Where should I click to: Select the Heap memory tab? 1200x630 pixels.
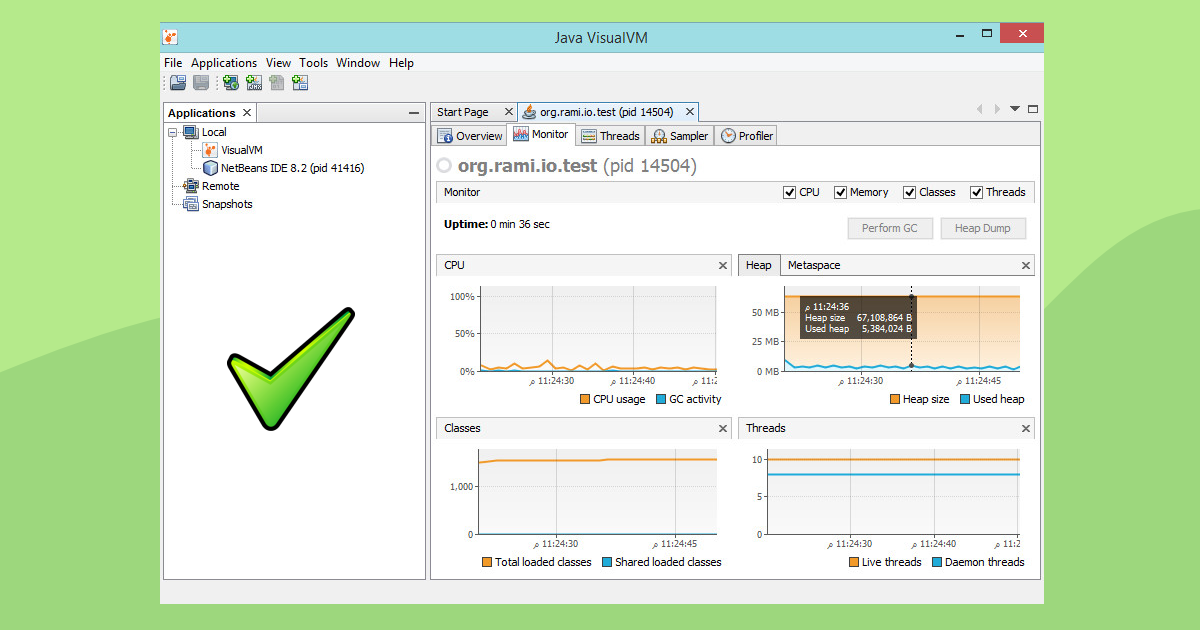[759, 265]
